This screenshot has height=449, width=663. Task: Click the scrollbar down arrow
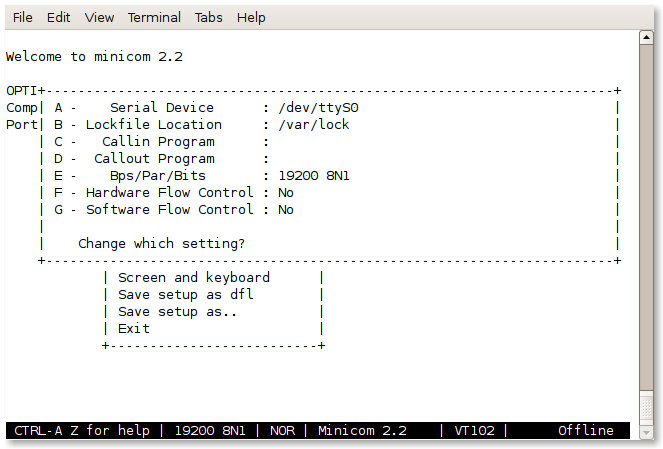coord(646,432)
